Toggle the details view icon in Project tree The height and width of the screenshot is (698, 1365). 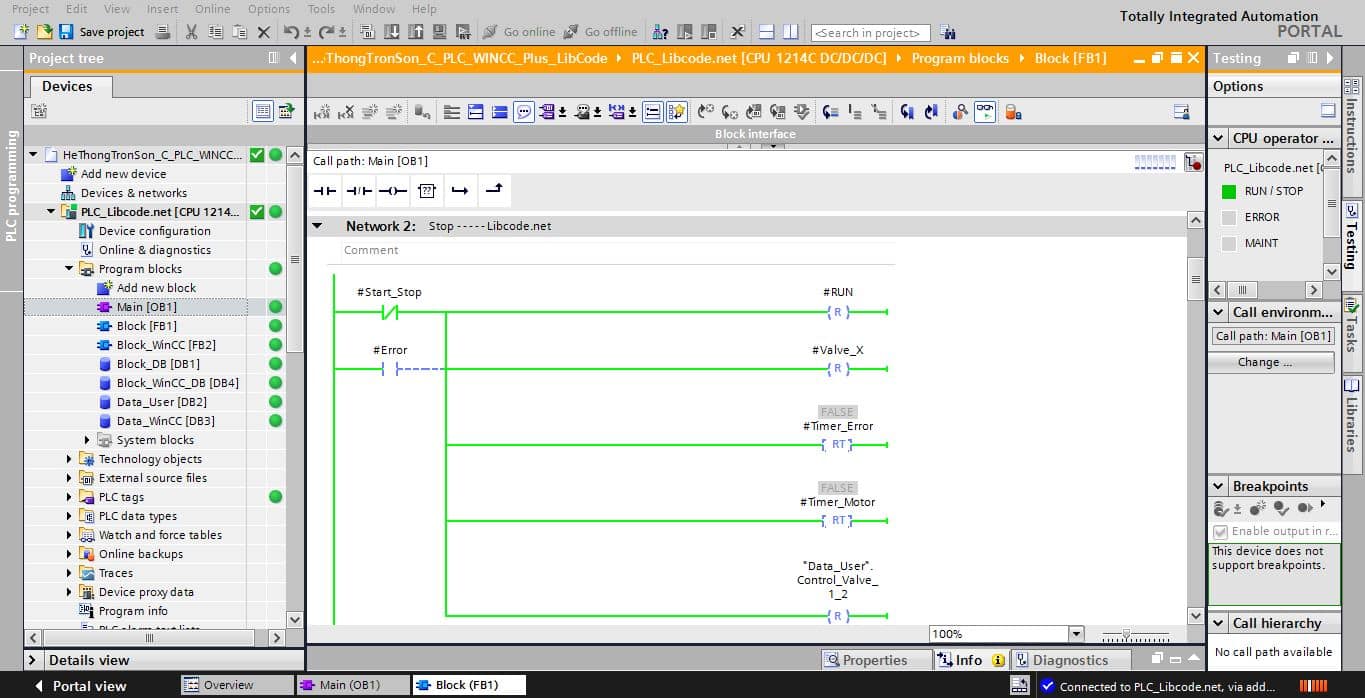pyautogui.click(x=262, y=111)
